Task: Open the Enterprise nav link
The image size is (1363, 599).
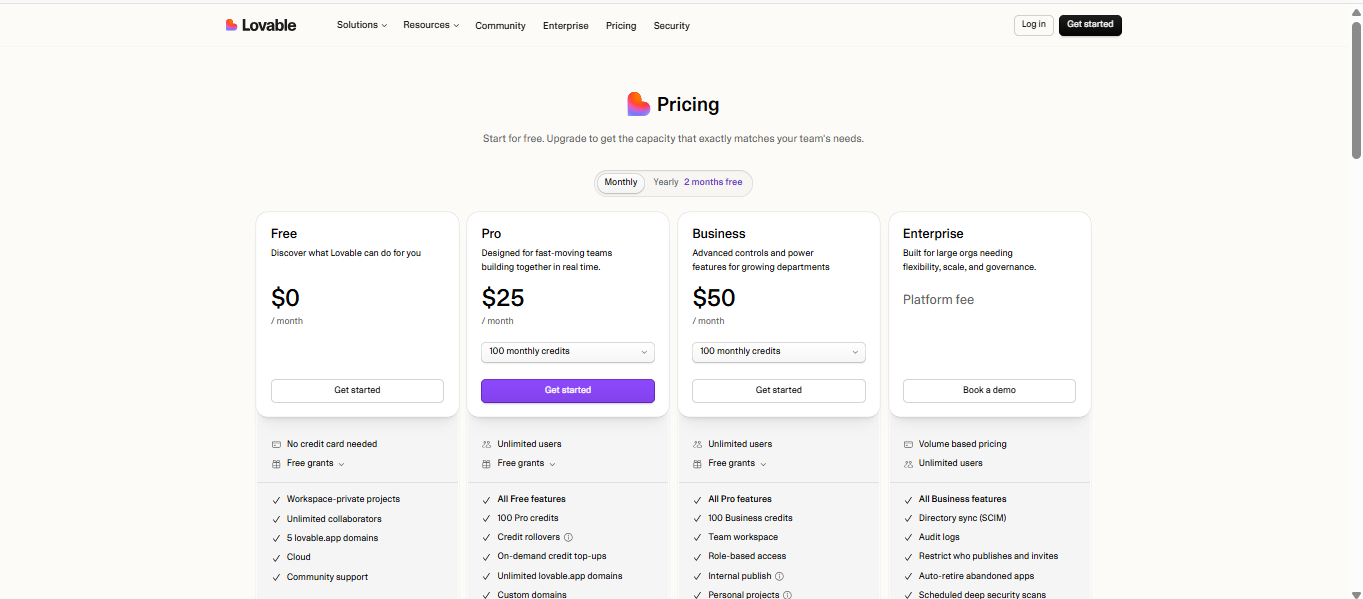Action: (566, 26)
